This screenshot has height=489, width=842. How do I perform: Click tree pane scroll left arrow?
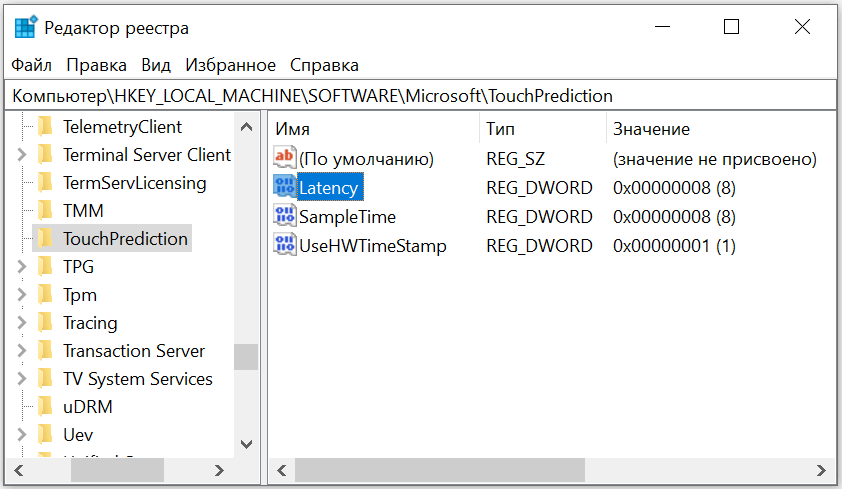[x=19, y=471]
